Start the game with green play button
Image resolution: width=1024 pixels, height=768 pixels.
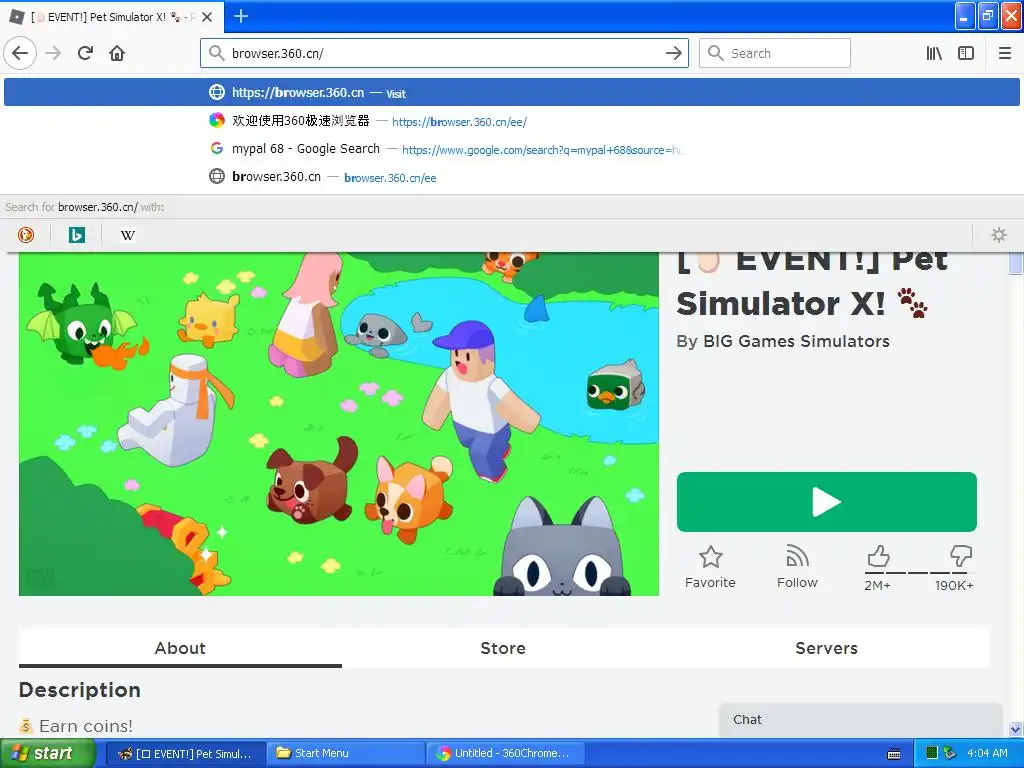[x=826, y=502]
